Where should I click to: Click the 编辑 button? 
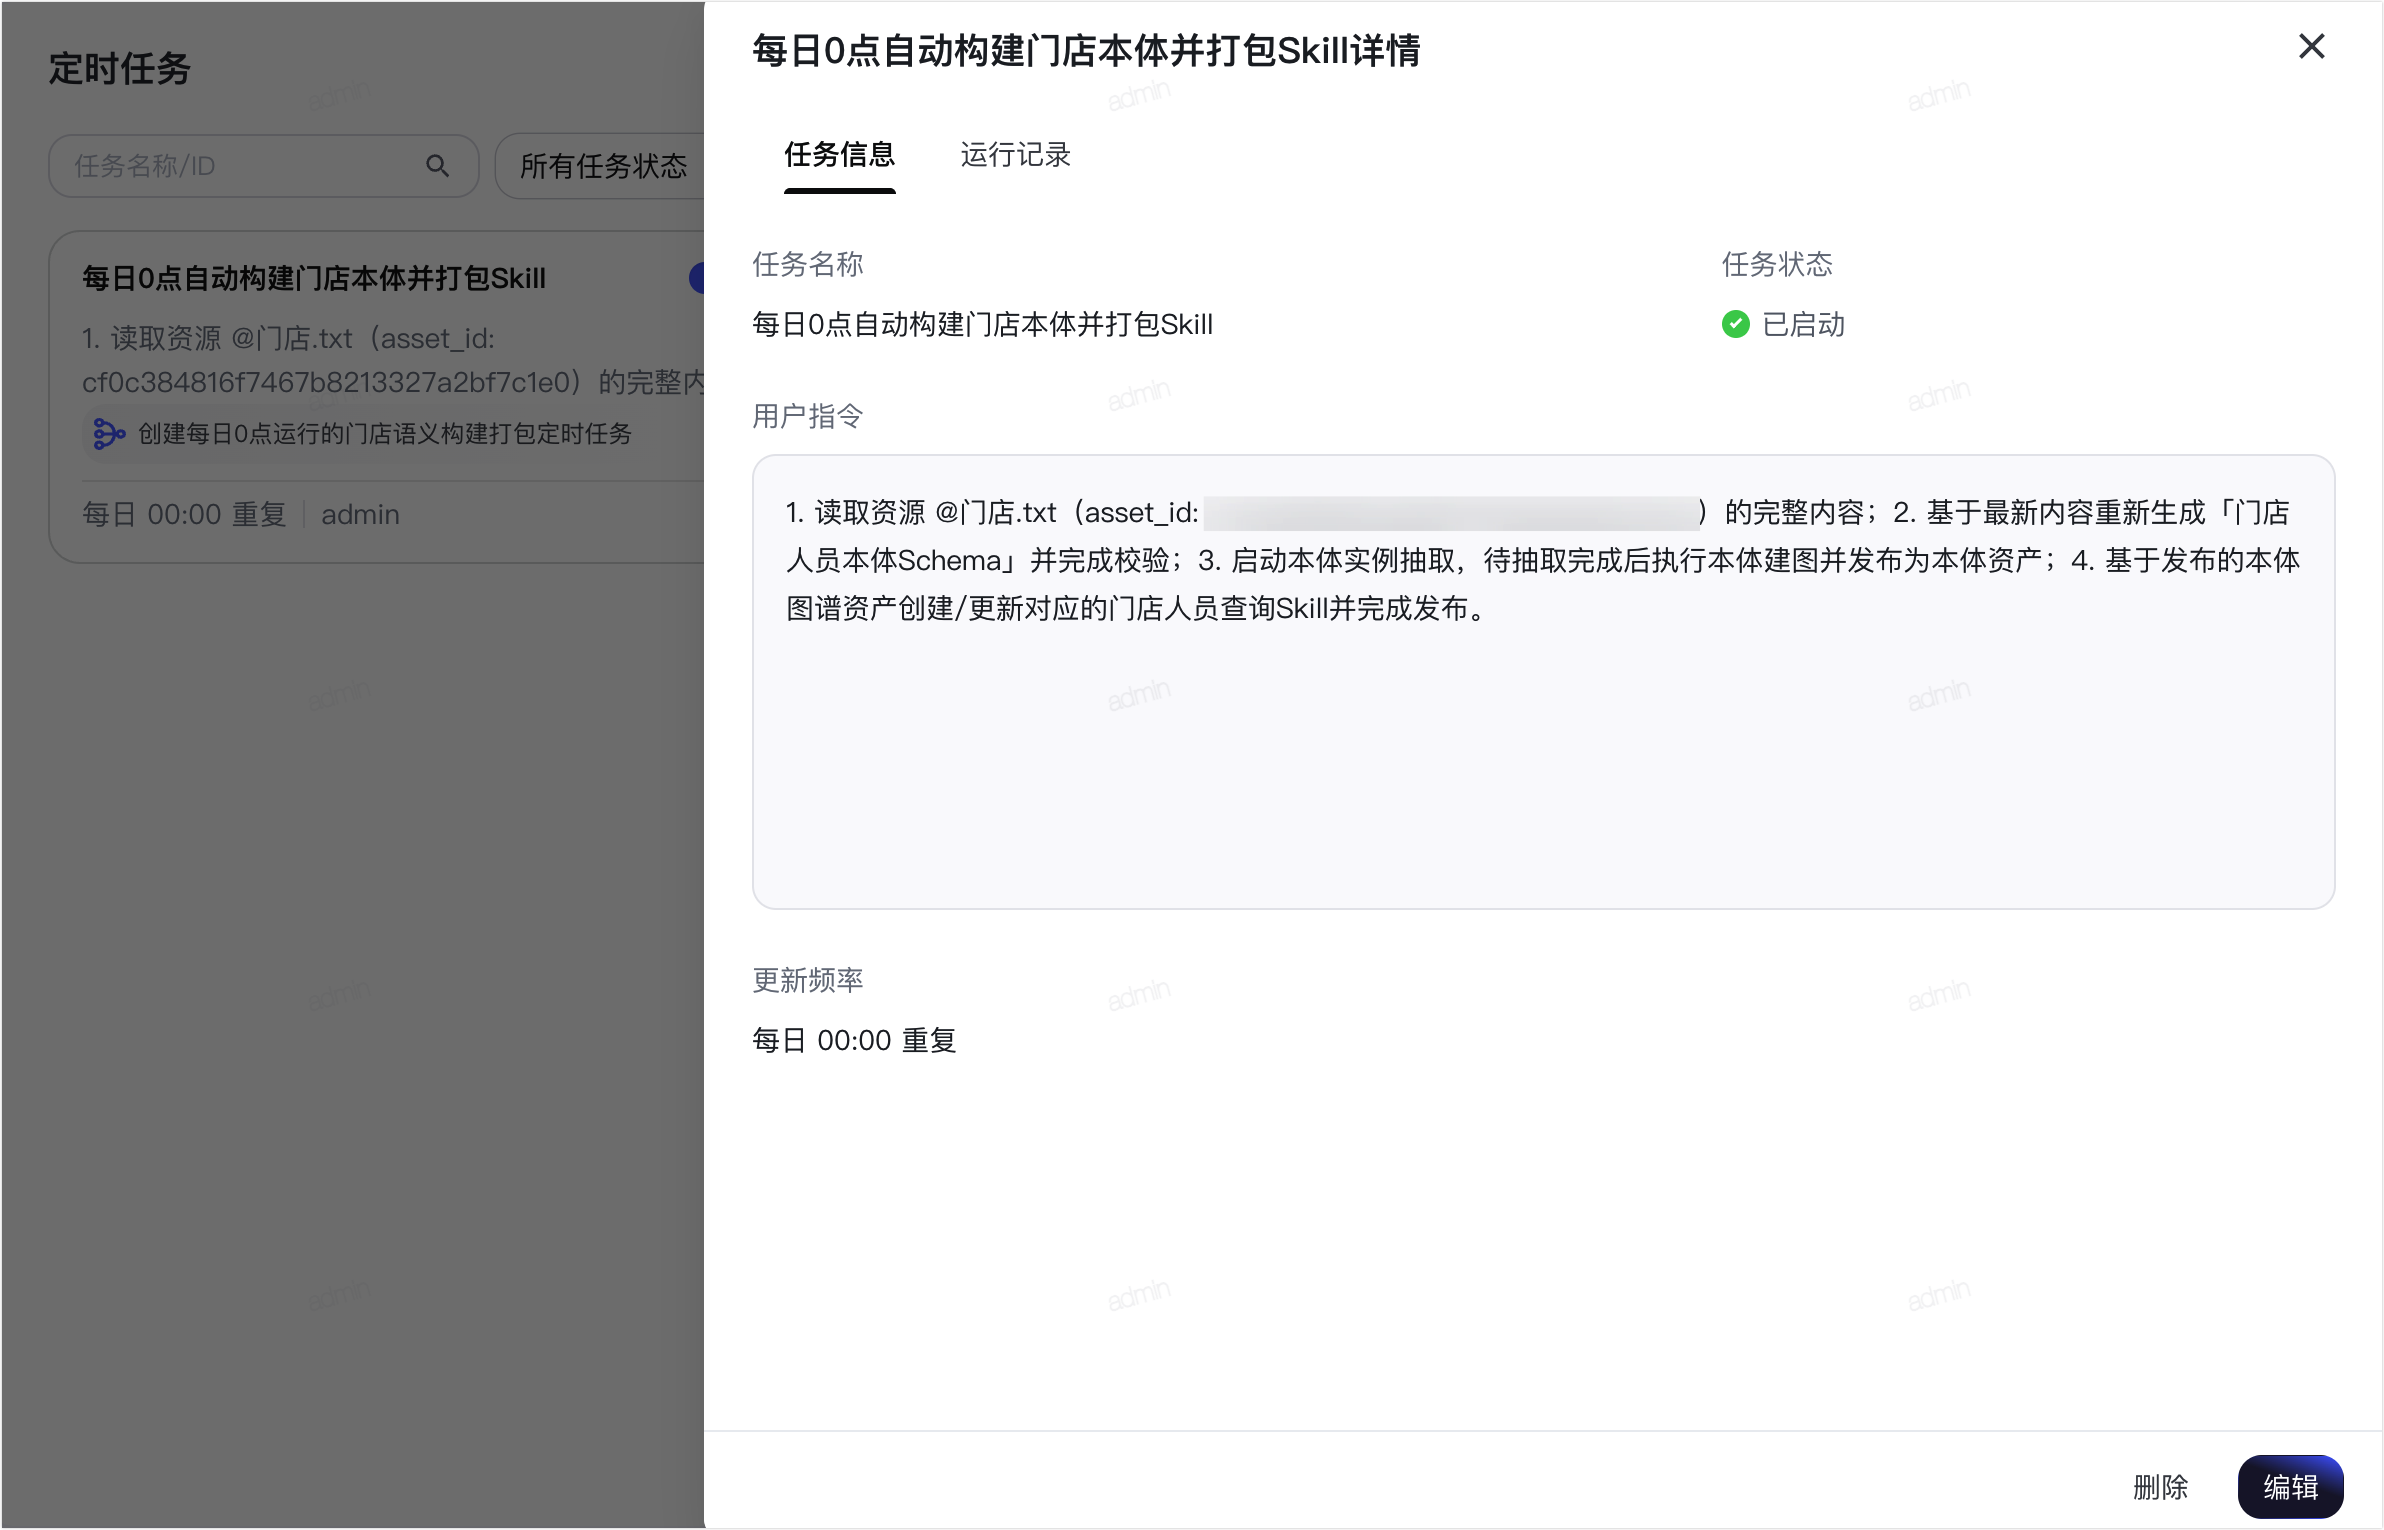[2290, 1487]
